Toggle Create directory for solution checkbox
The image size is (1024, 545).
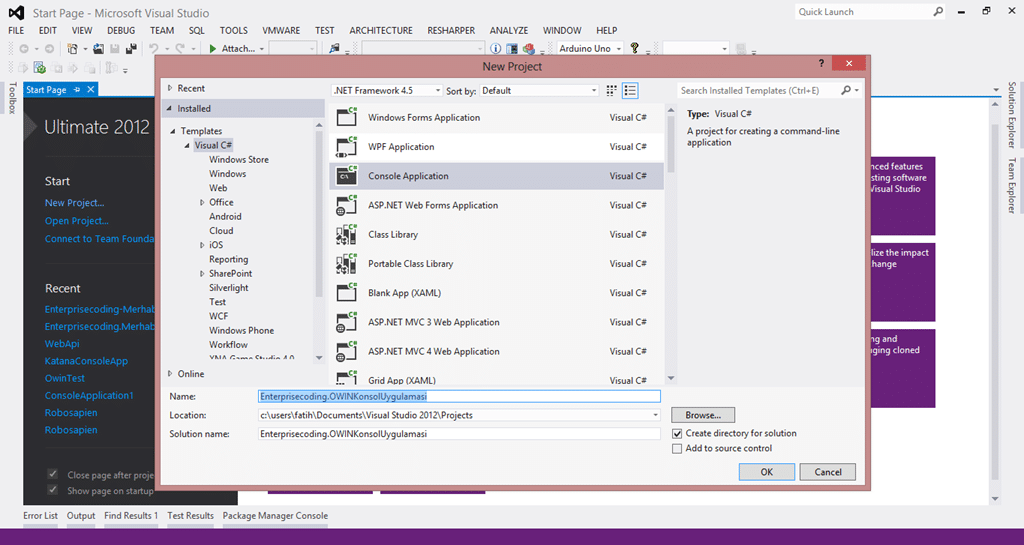pyautogui.click(x=677, y=433)
